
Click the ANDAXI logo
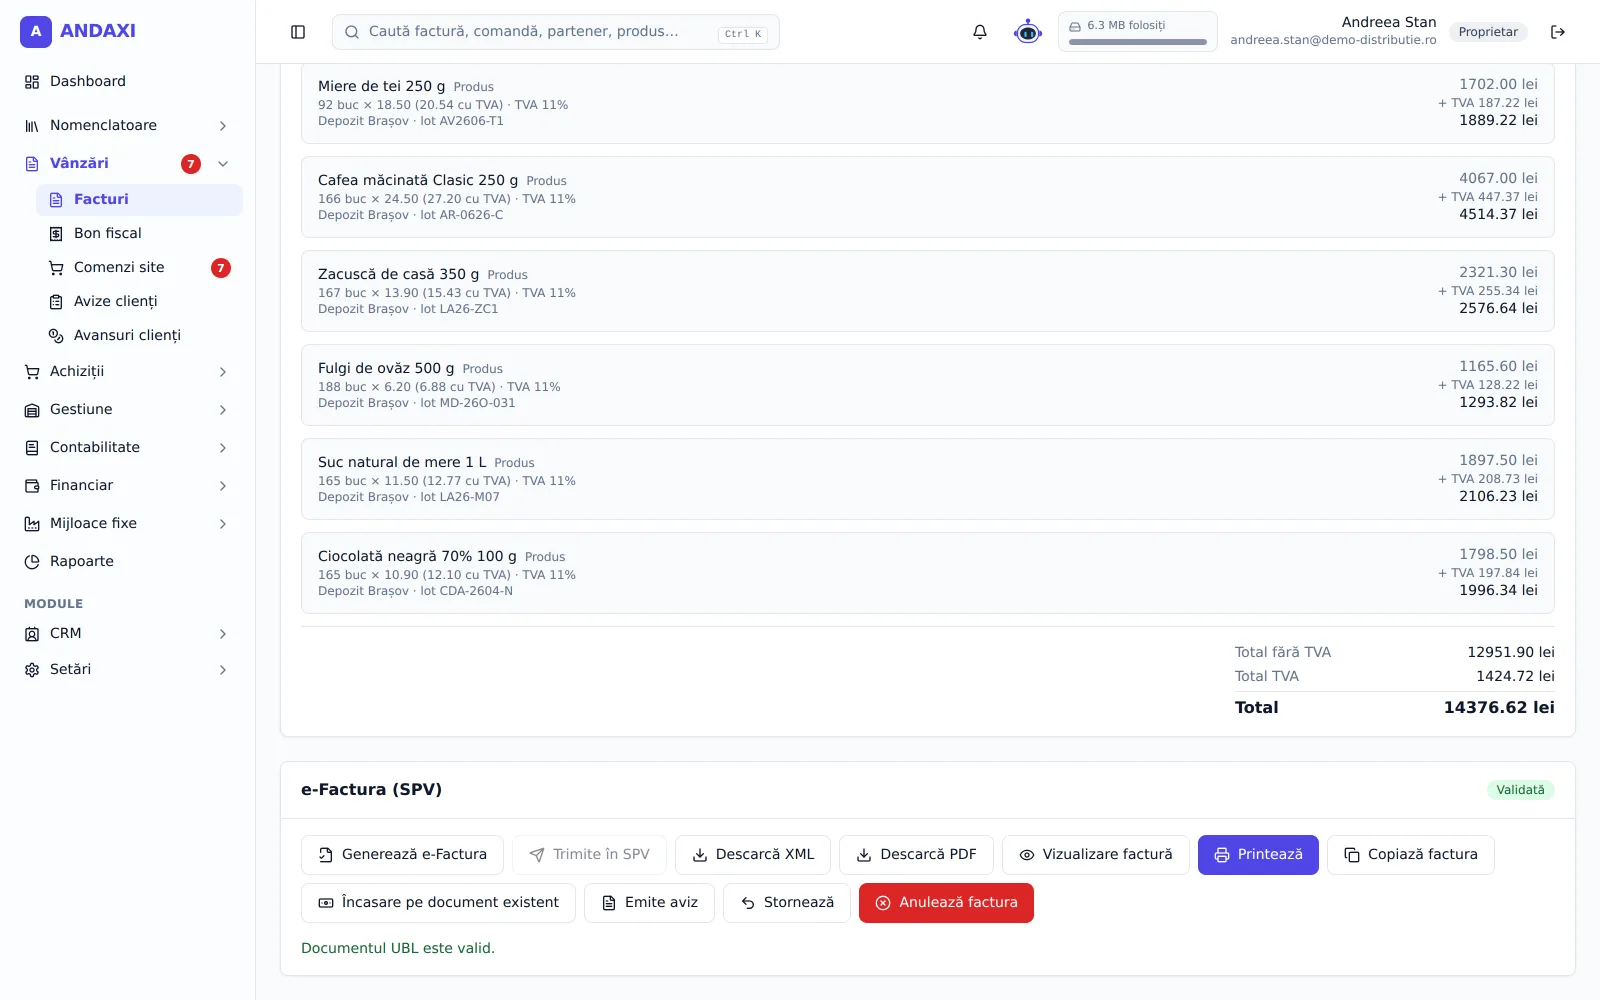click(x=78, y=31)
